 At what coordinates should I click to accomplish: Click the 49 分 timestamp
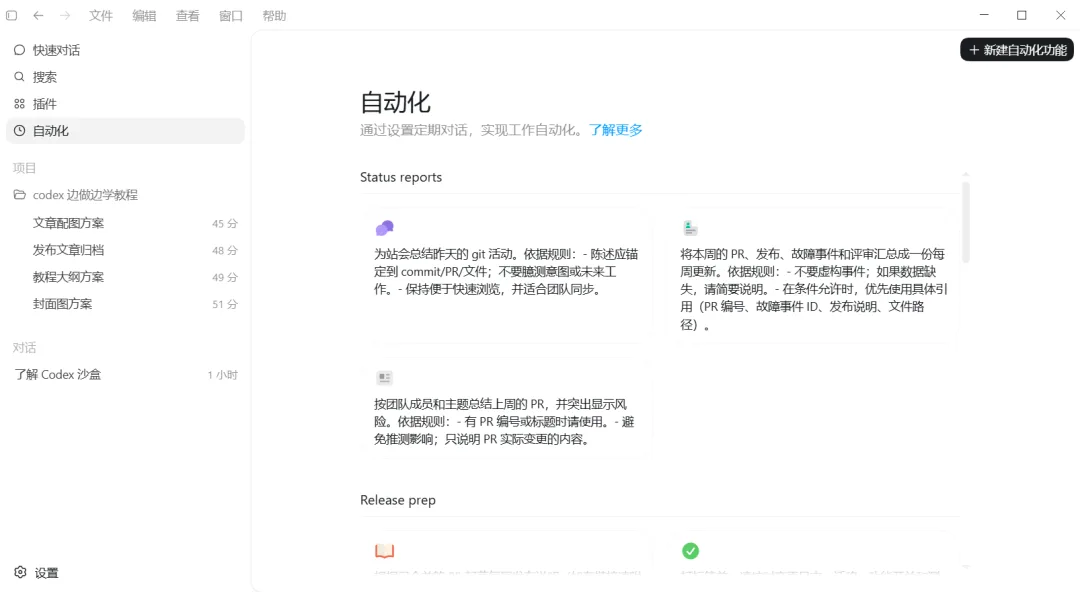coord(225,277)
